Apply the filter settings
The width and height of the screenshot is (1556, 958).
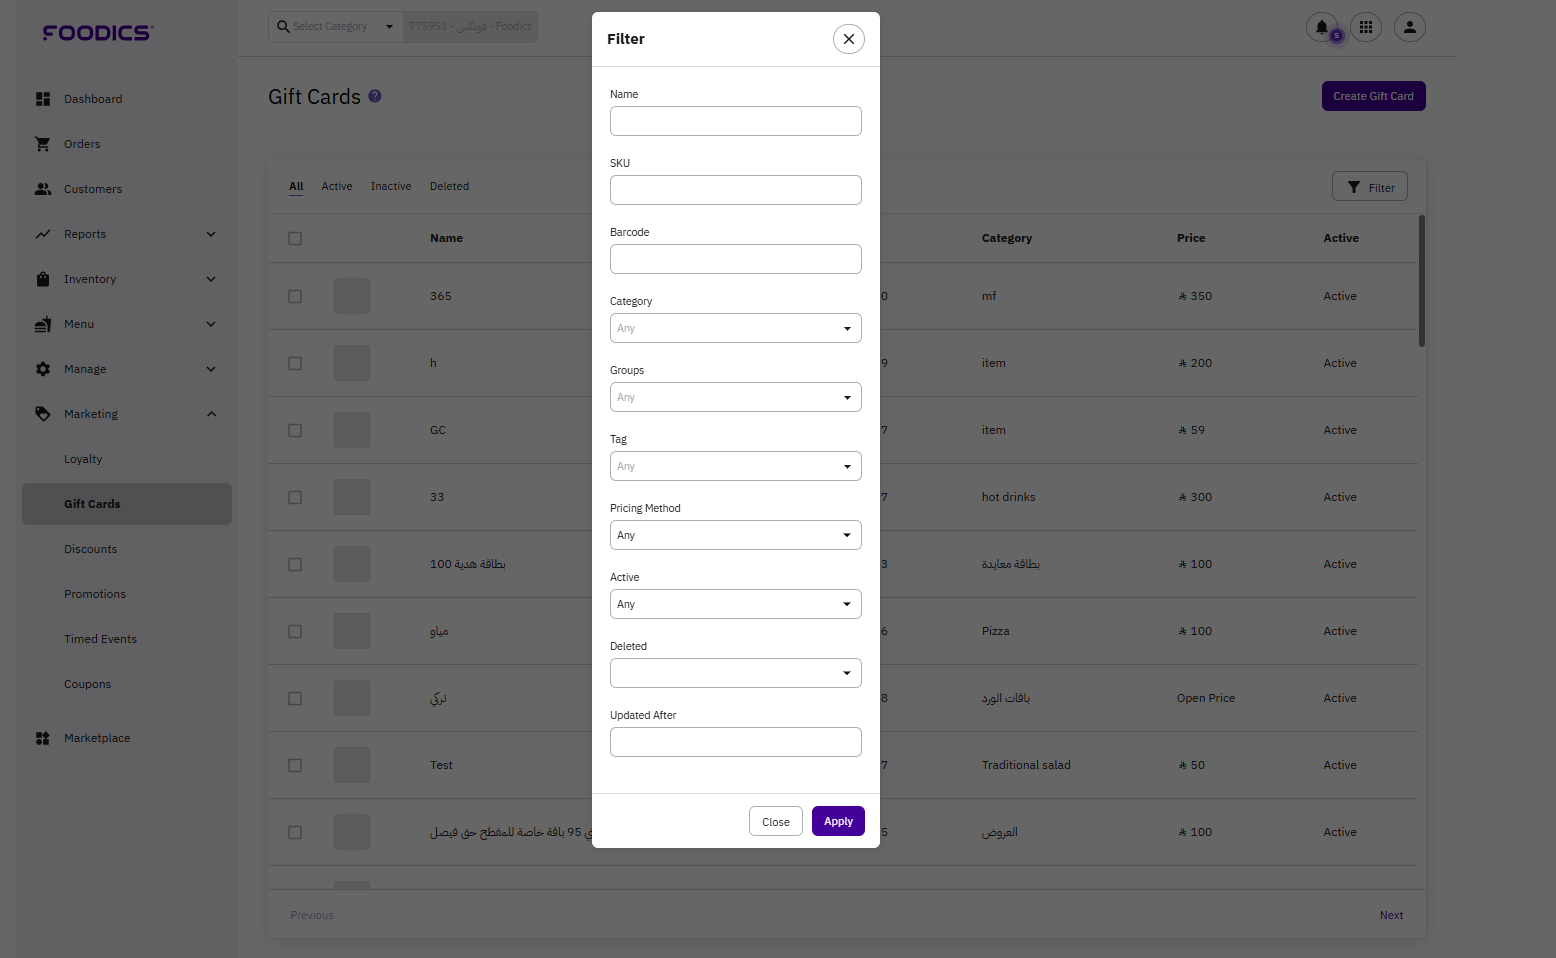[837, 821]
